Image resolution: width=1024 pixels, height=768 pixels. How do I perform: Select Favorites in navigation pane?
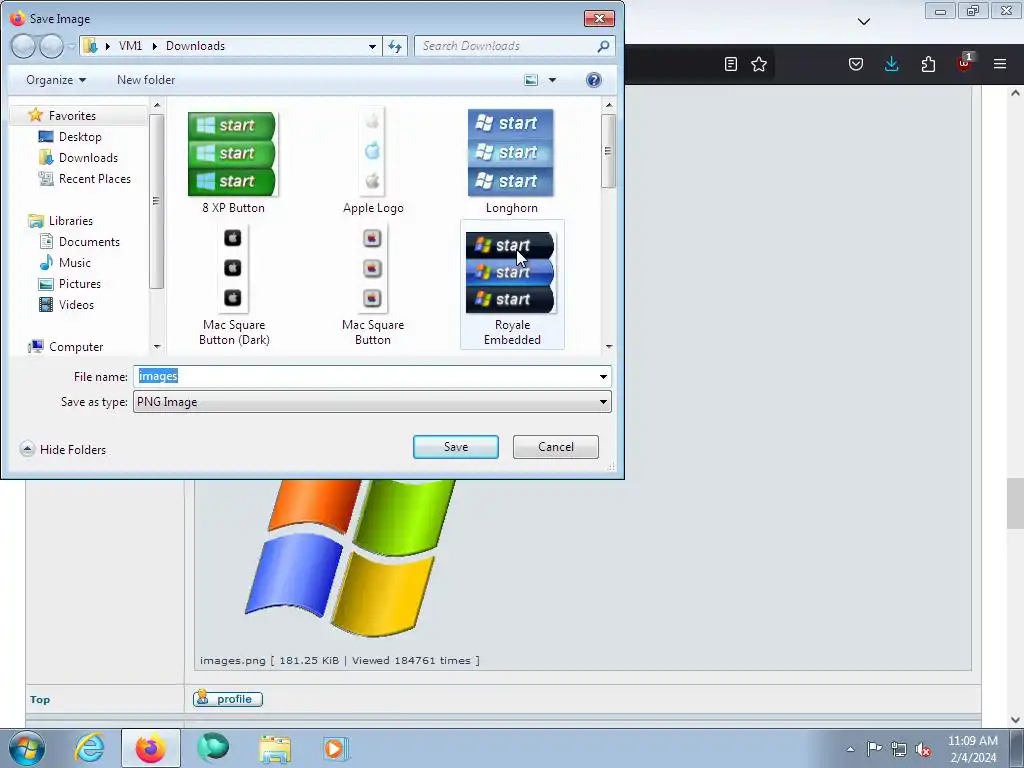coord(72,116)
